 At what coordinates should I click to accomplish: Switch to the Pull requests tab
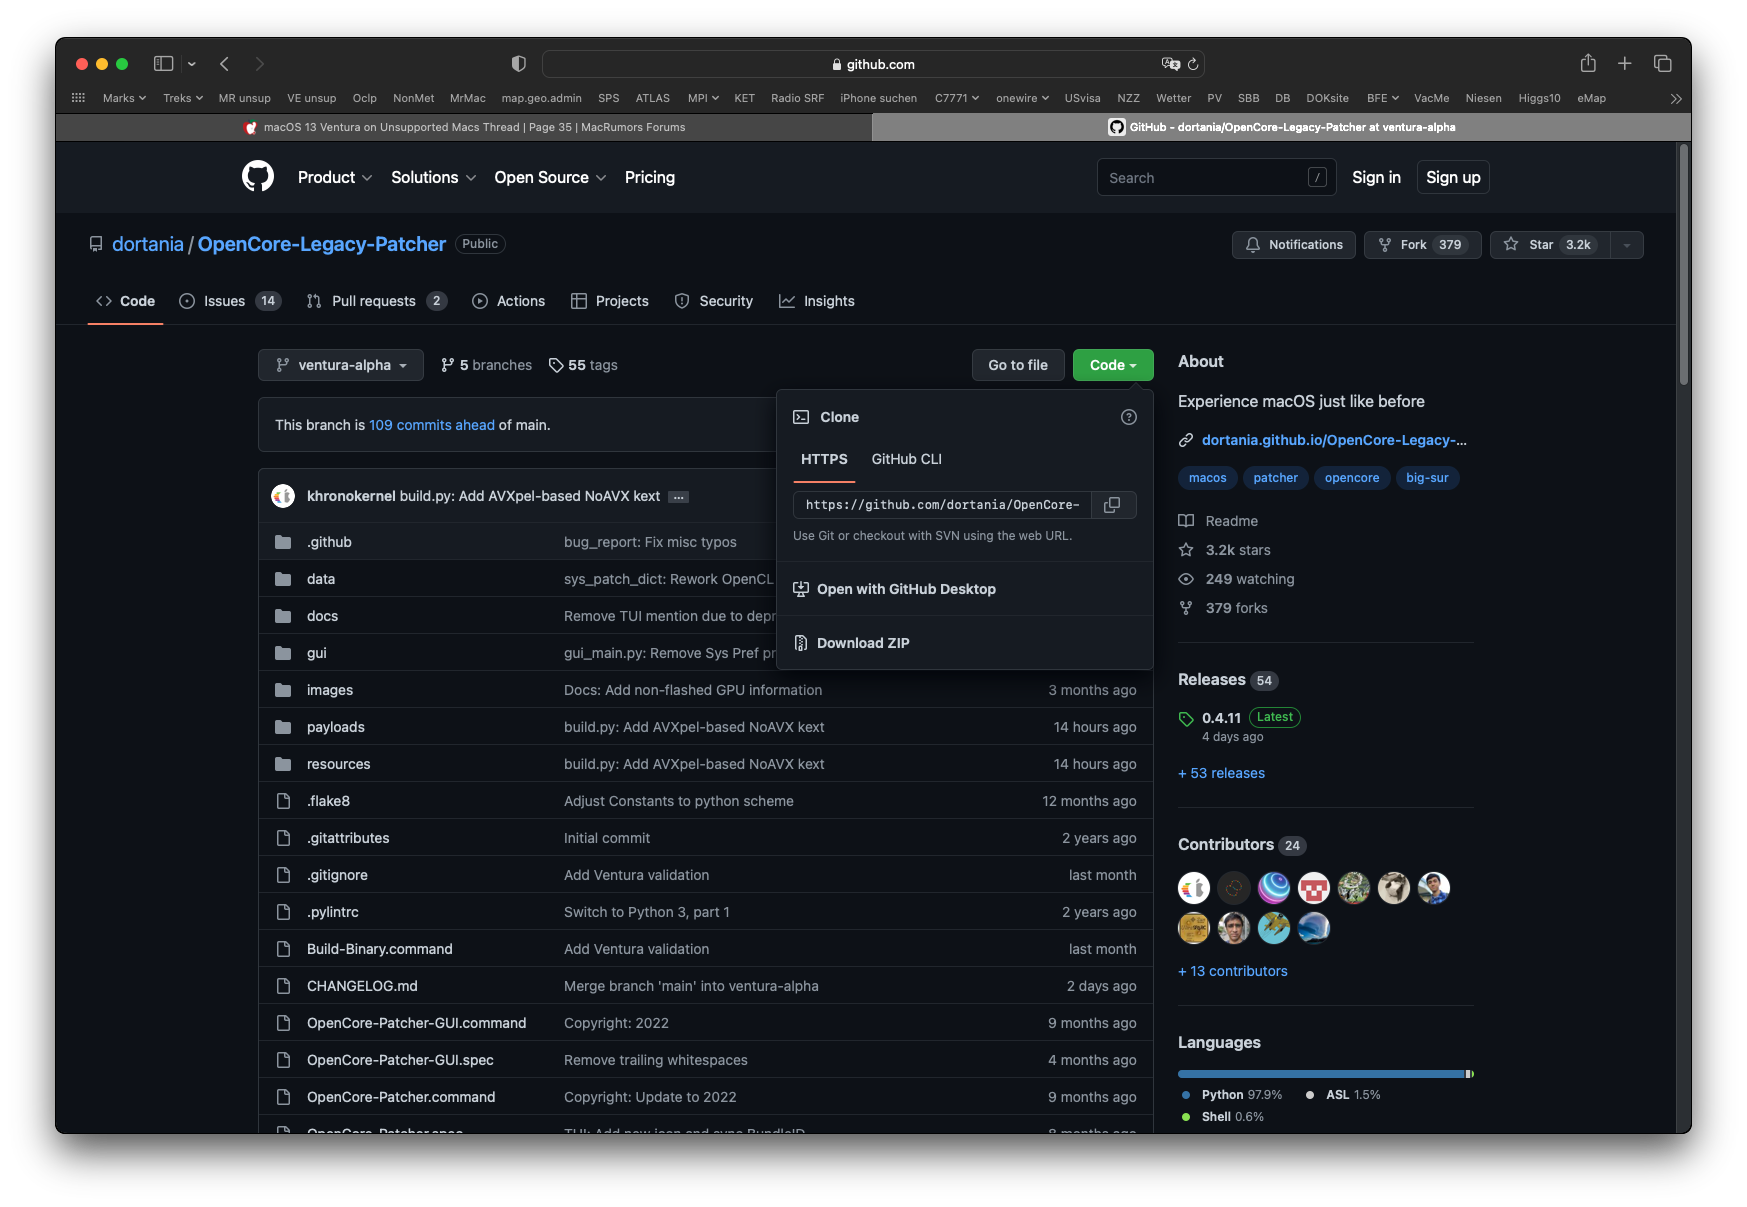[377, 301]
